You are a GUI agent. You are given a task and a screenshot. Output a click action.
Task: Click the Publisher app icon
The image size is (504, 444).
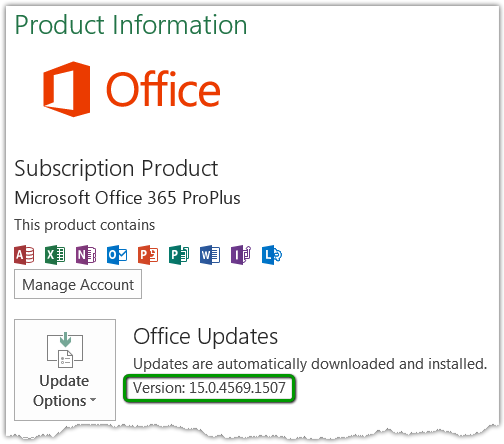tap(179, 255)
